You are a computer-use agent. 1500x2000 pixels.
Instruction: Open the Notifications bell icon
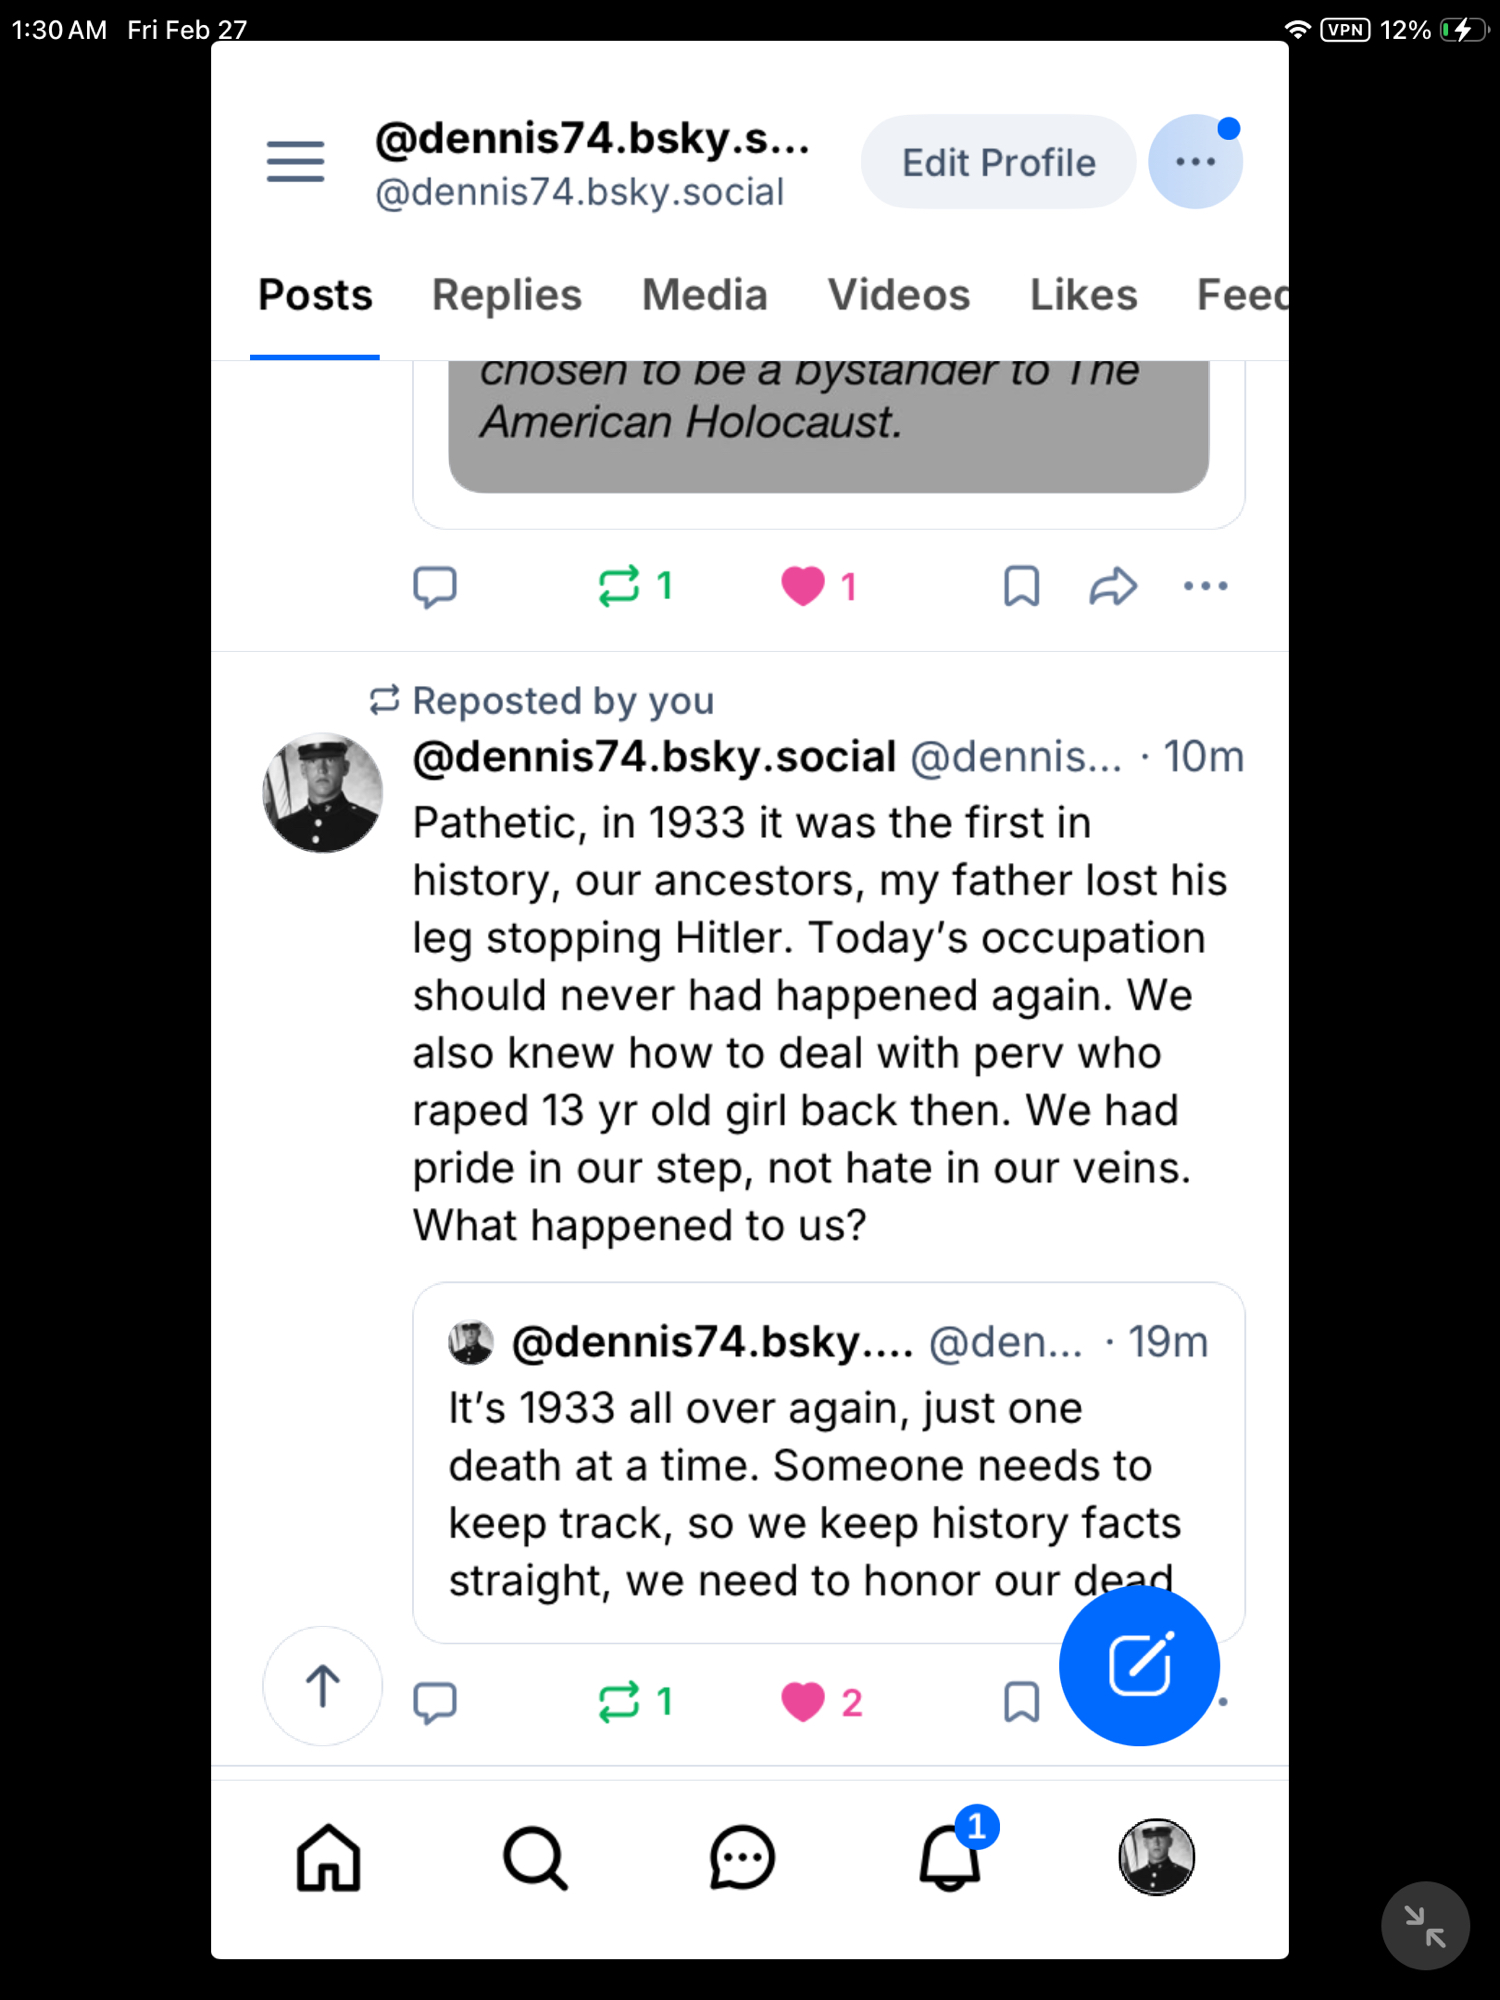click(x=950, y=1858)
